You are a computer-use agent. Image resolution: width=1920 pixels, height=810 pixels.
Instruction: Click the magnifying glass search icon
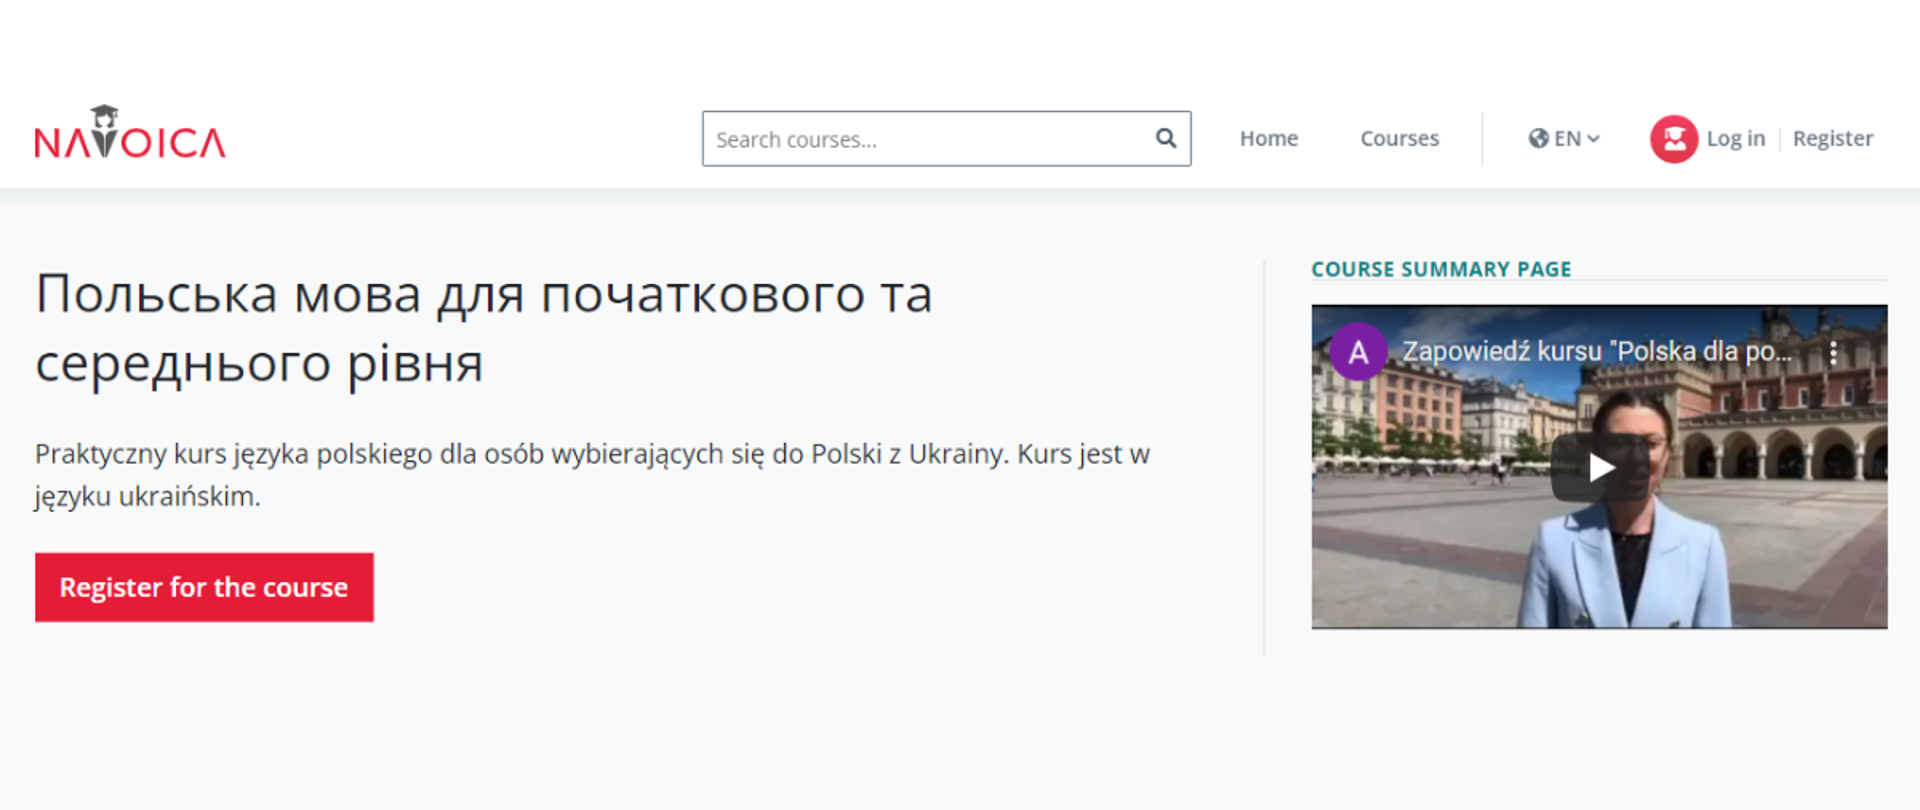pos(1165,138)
